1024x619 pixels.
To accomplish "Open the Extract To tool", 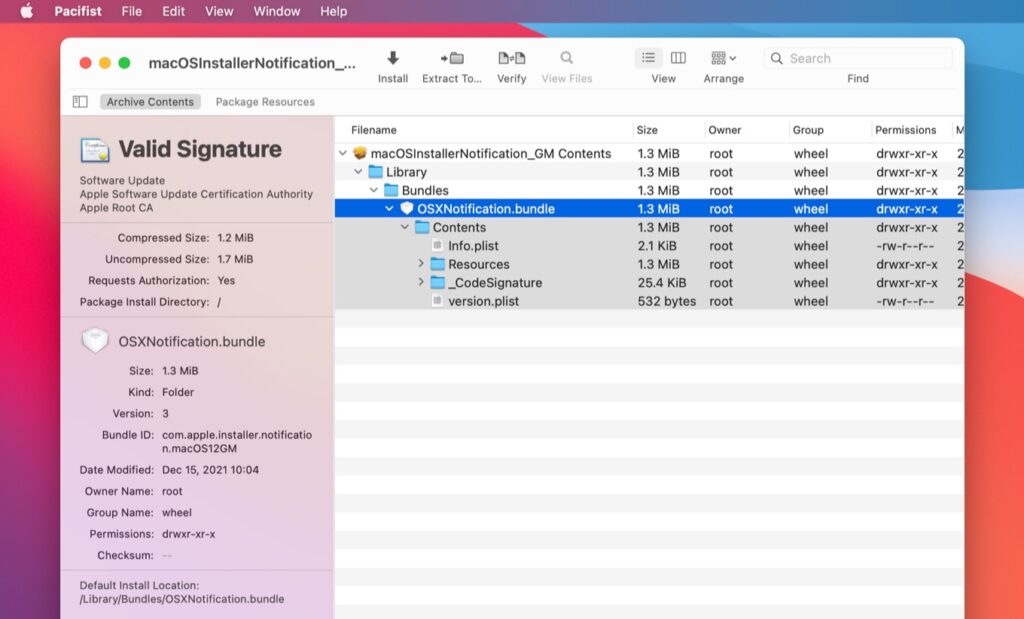I will [x=450, y=58].
